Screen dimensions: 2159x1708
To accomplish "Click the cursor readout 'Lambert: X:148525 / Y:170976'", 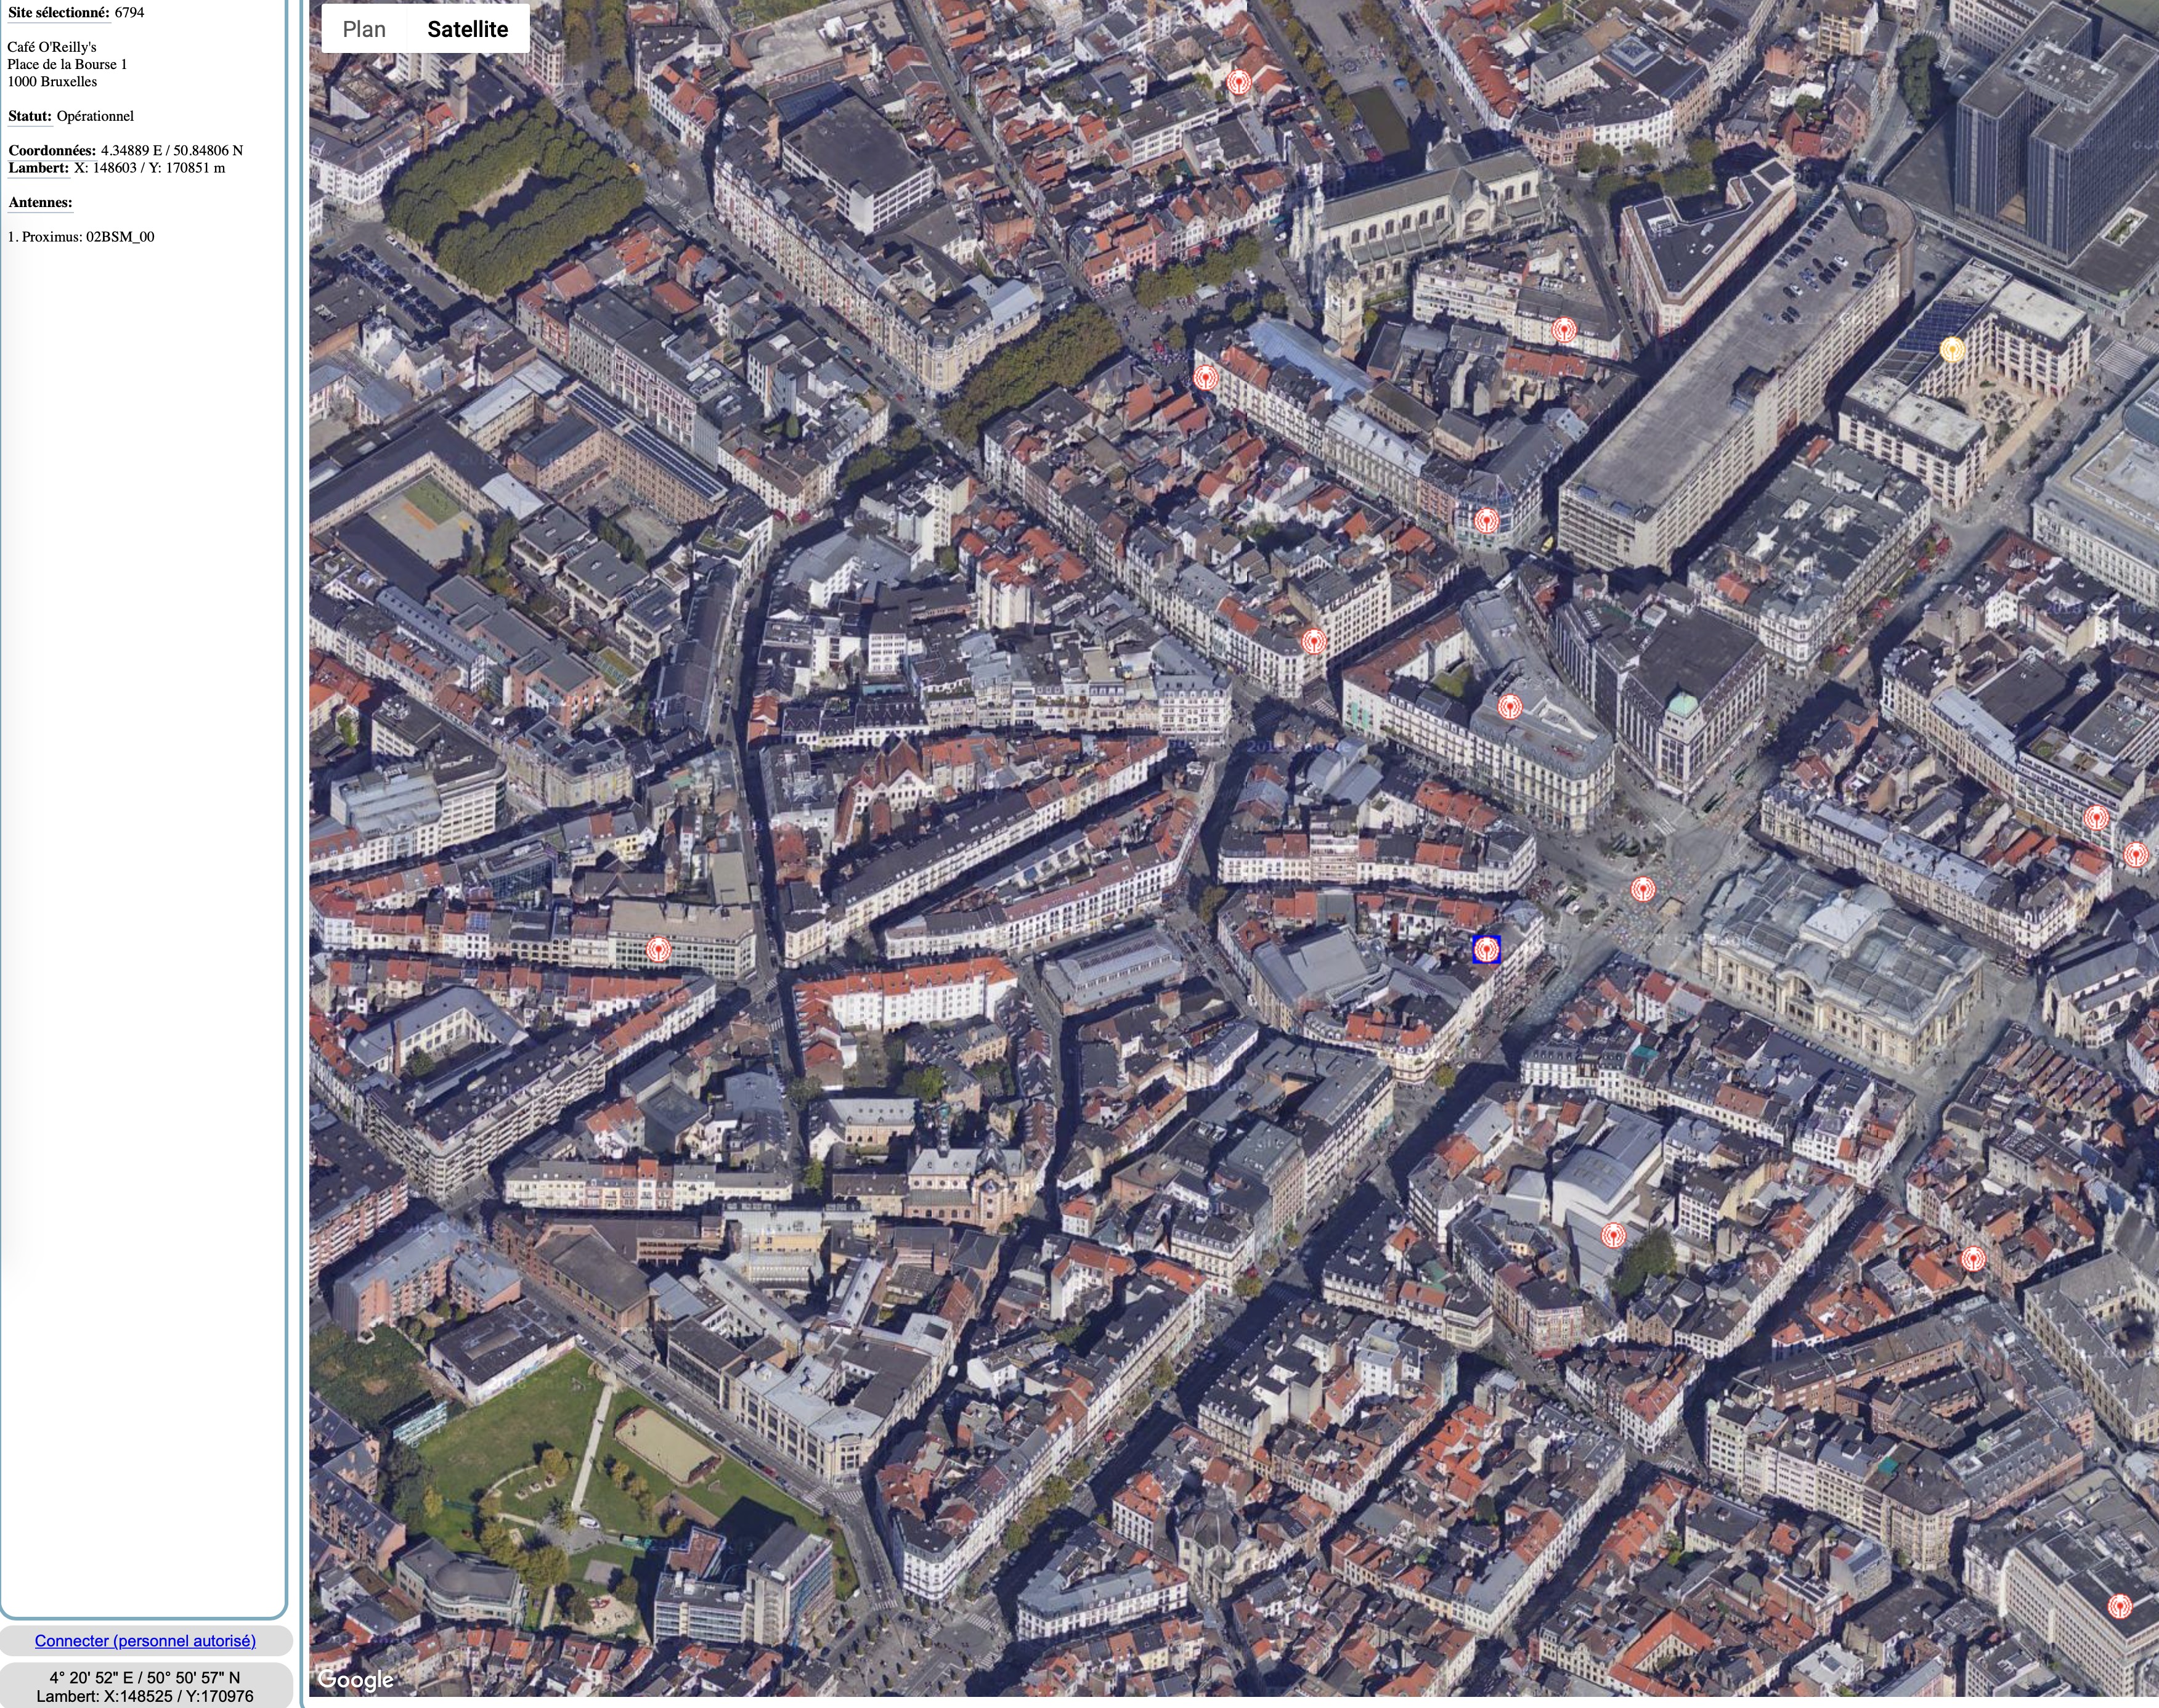I will 145,1696.
